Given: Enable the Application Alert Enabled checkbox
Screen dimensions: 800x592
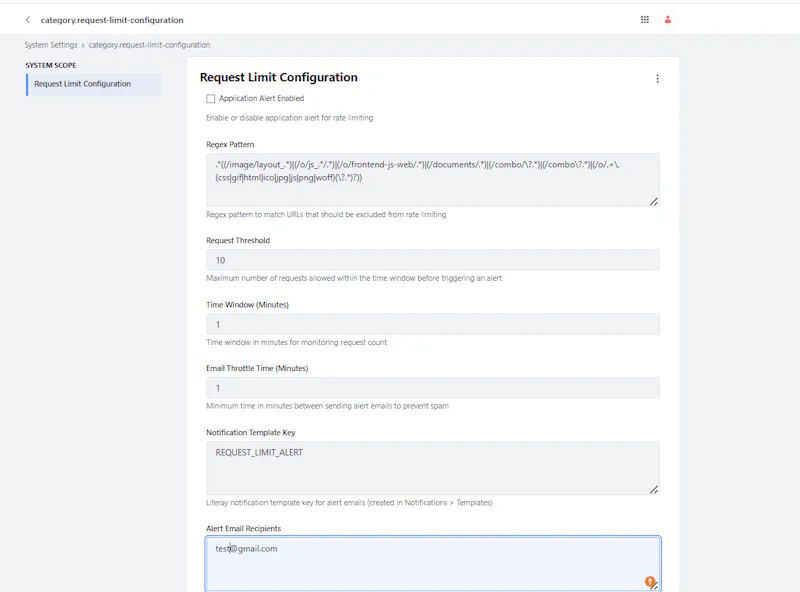Looking at the screenshot, I should (211, 98).
